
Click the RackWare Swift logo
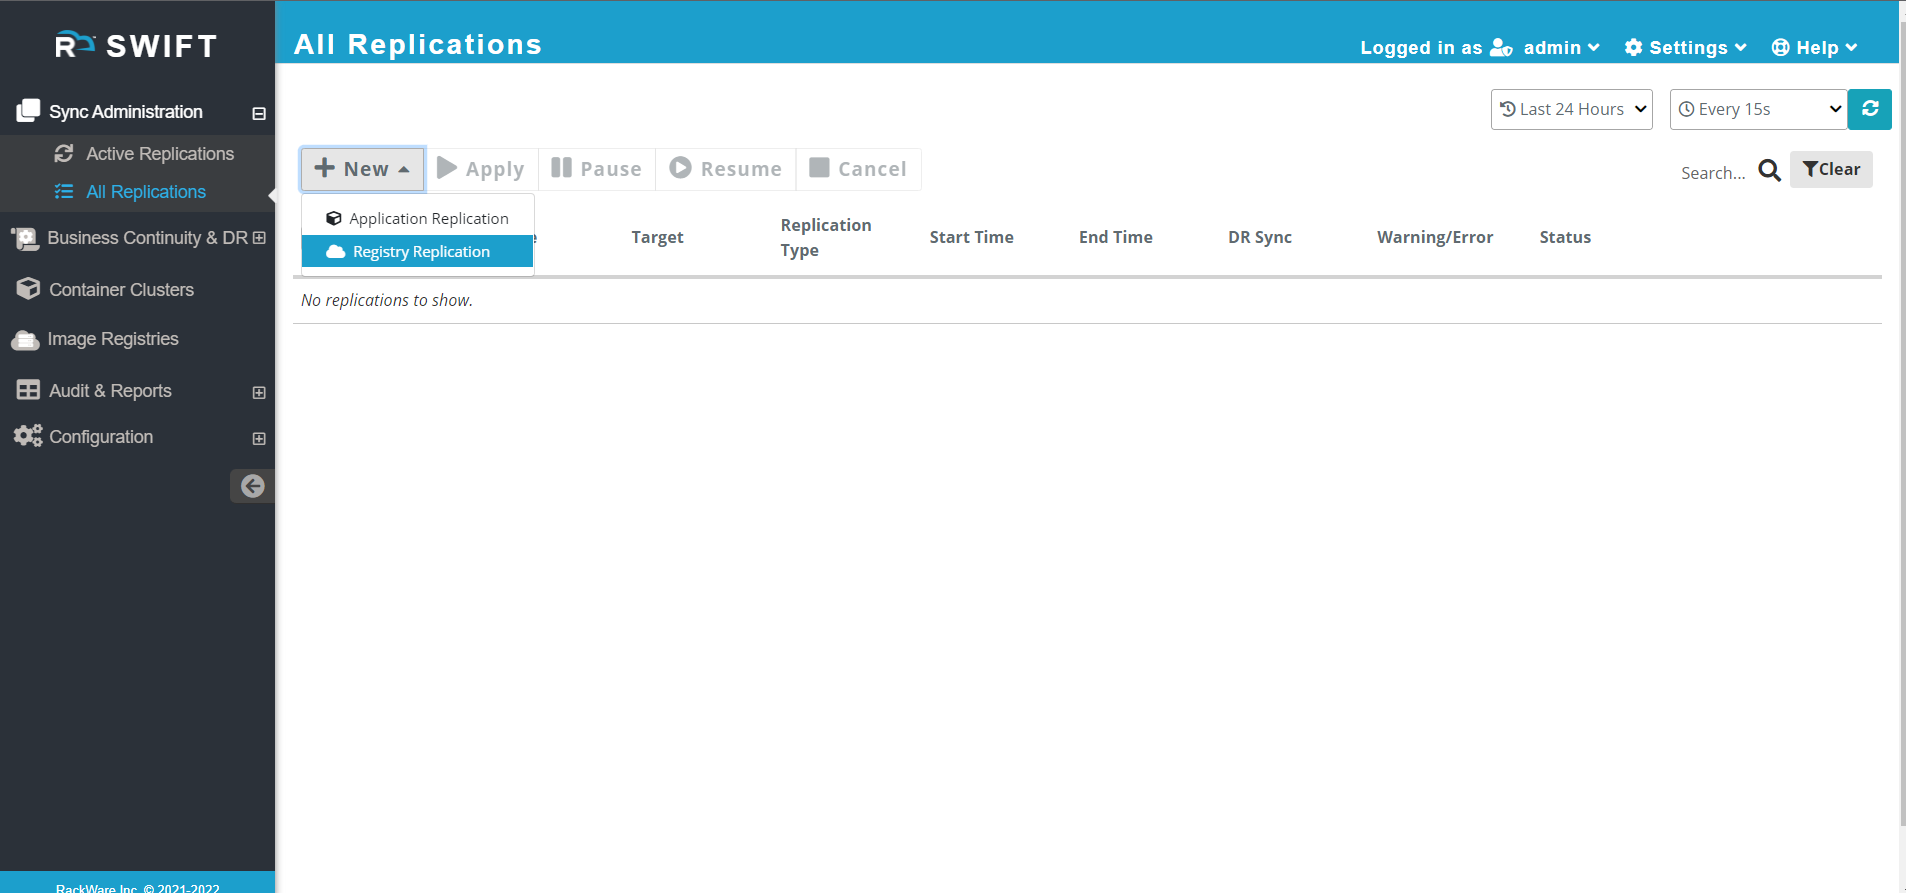[136, 45]
